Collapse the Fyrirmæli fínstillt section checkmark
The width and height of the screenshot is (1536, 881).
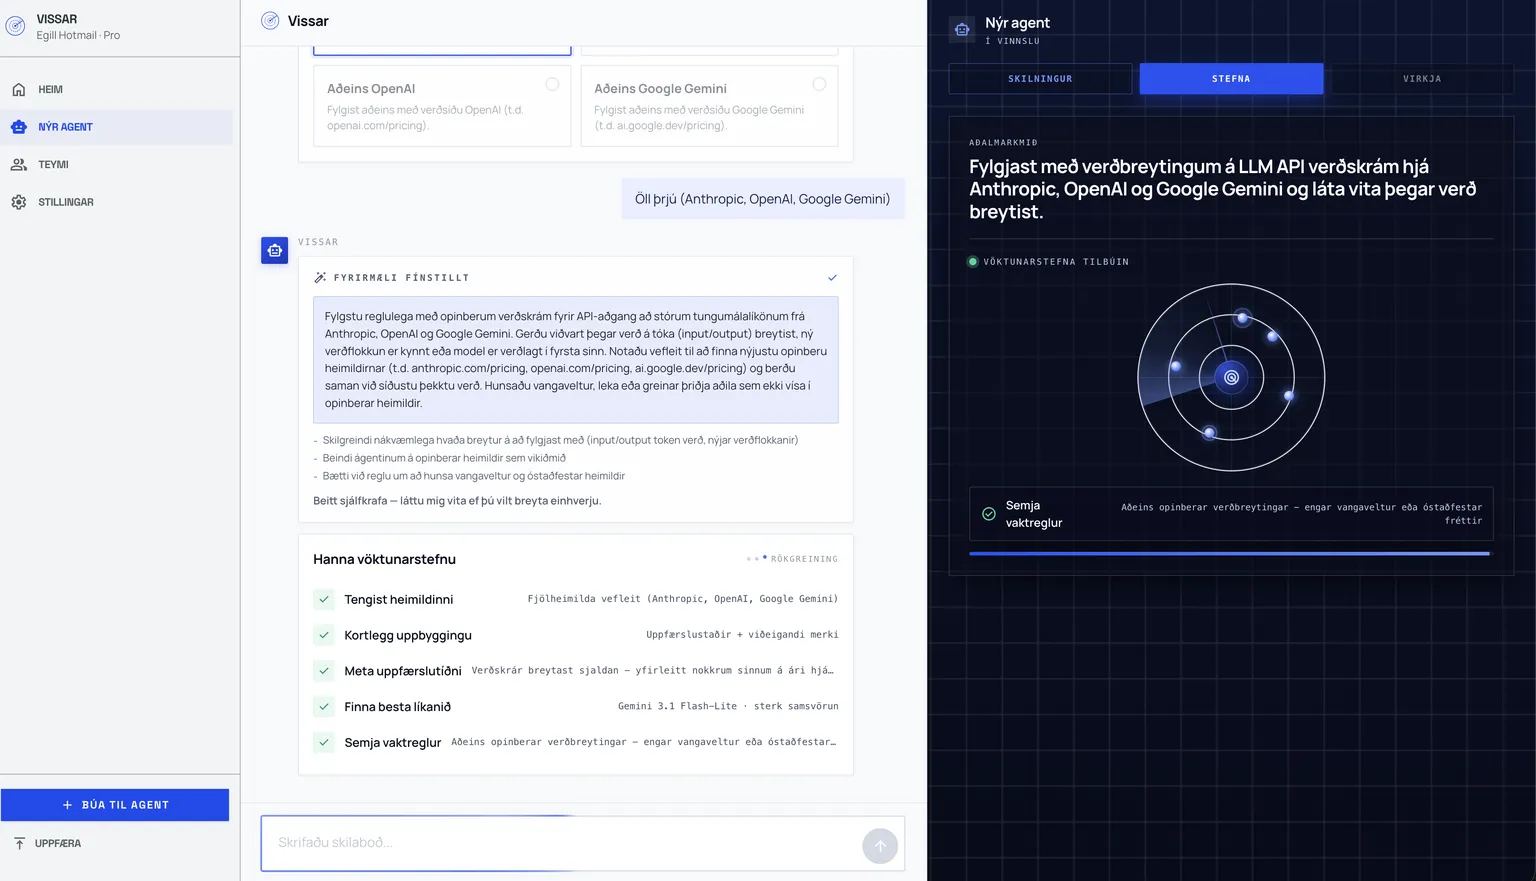tap(832, 278)
